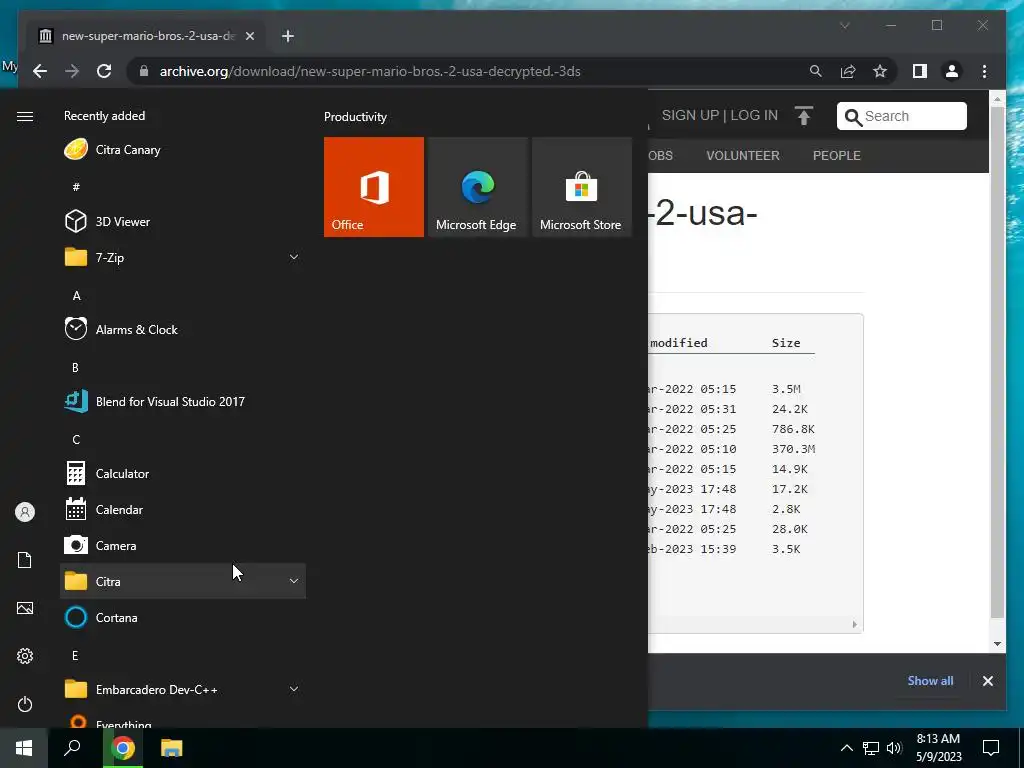
Task: Select the 786.8K size value
Action: point(793,428)
